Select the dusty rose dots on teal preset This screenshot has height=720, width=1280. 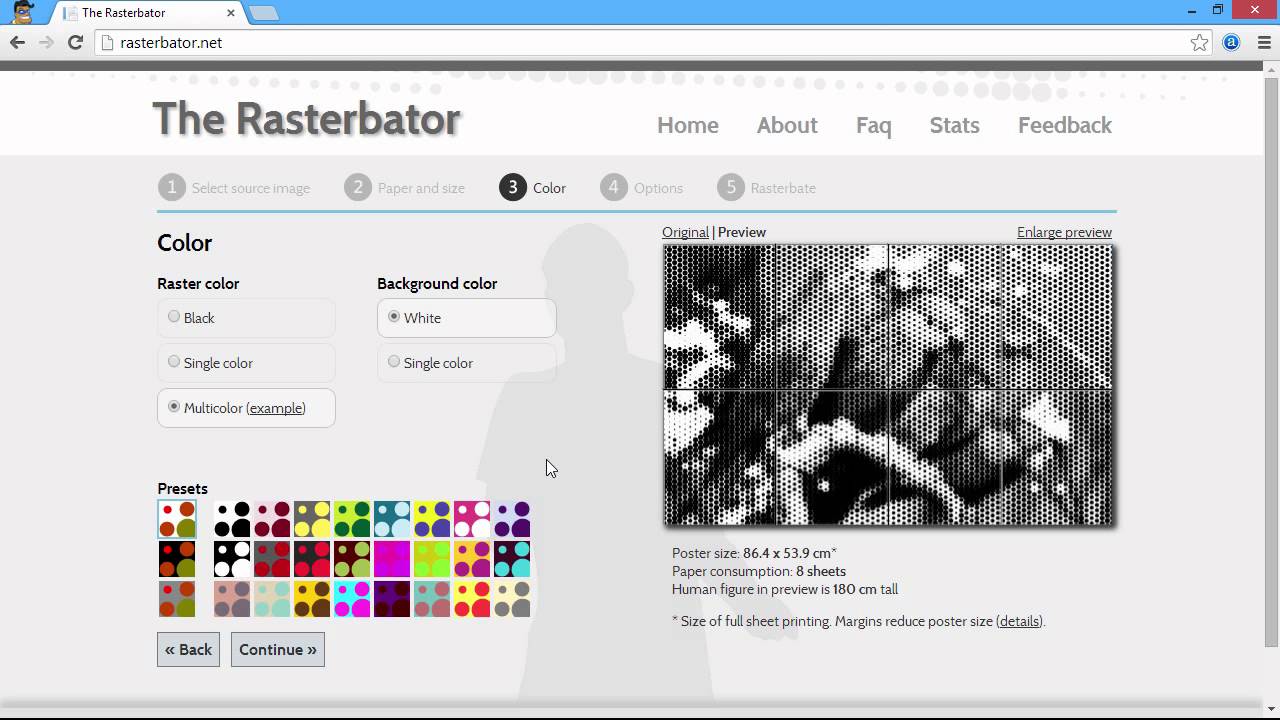pos(432,600)
